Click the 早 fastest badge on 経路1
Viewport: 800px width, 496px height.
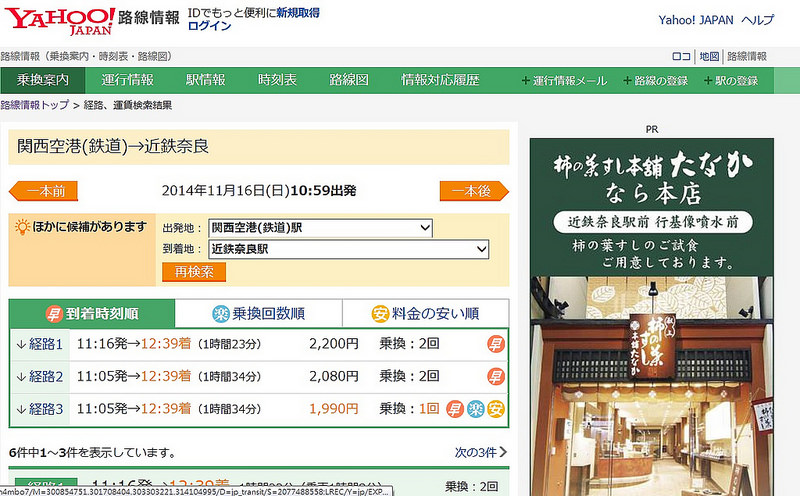495,344
